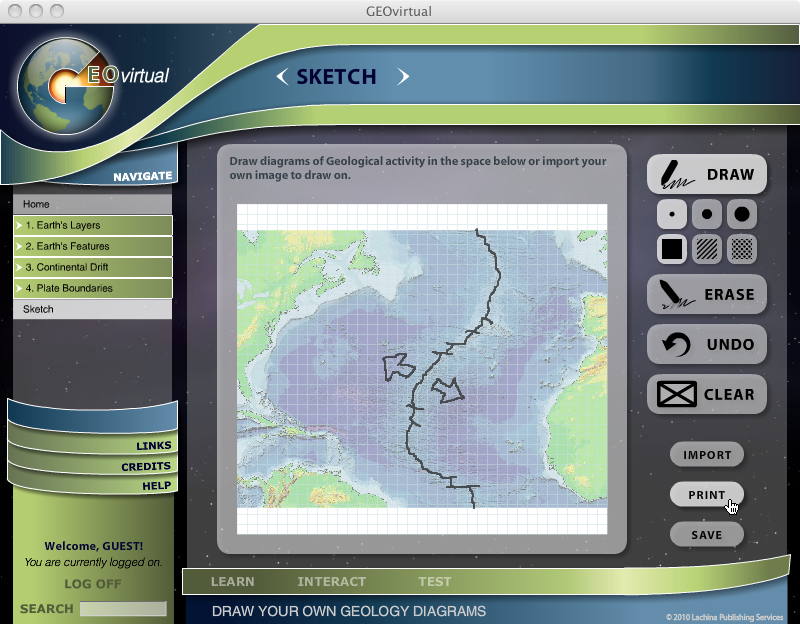Expand the 3. Continental Drift section
This screenshot has height=624, width=800.
coord(92,267)
